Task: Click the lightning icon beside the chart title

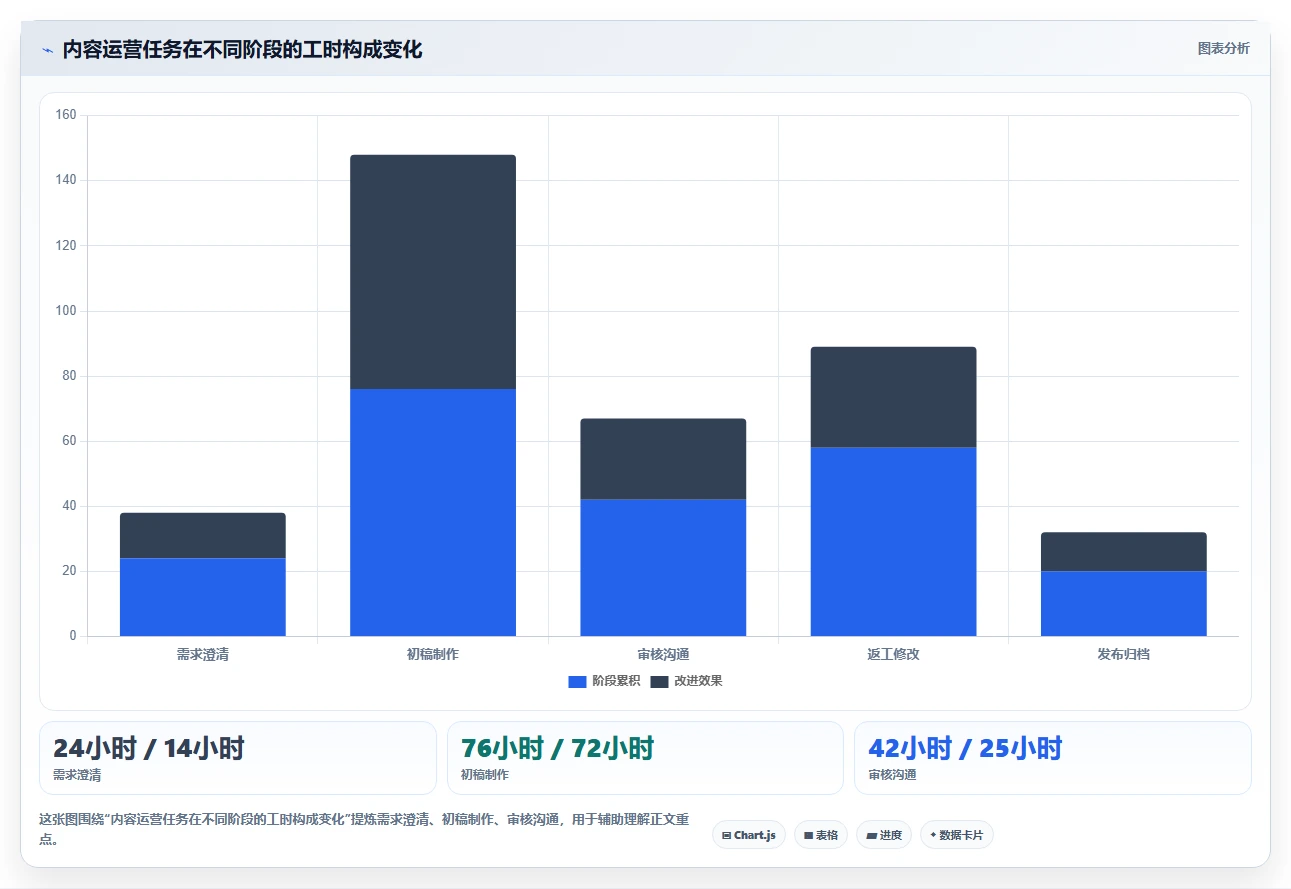Action: pos(48,50)
